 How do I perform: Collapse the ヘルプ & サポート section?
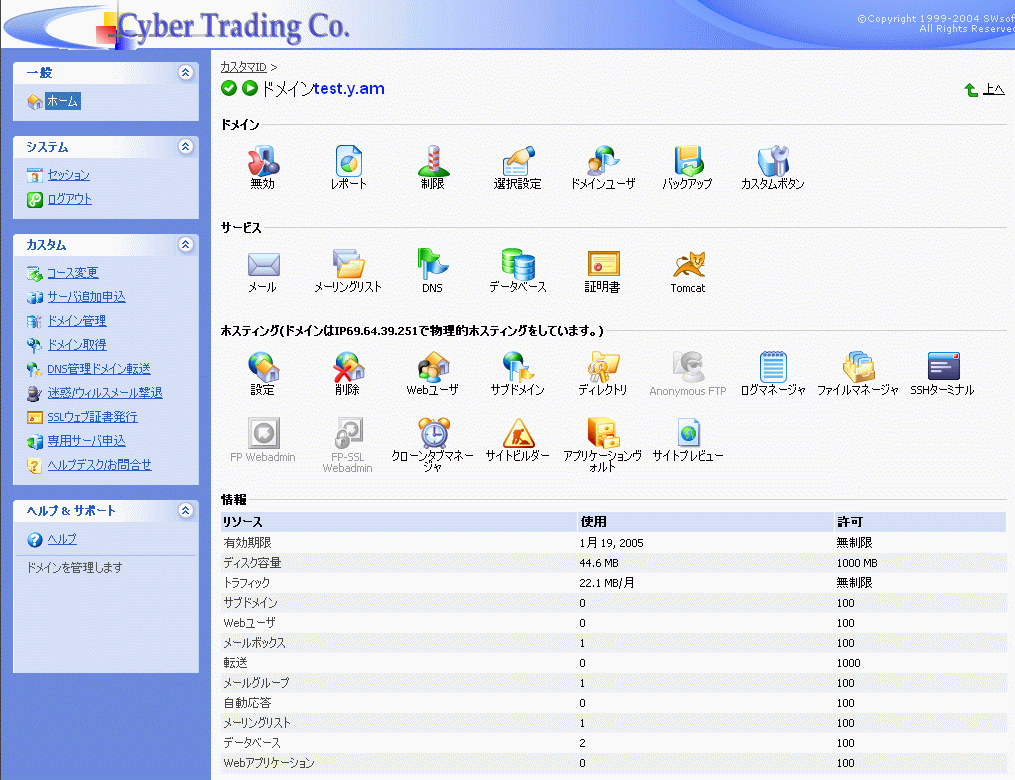(x=185, y=511)
